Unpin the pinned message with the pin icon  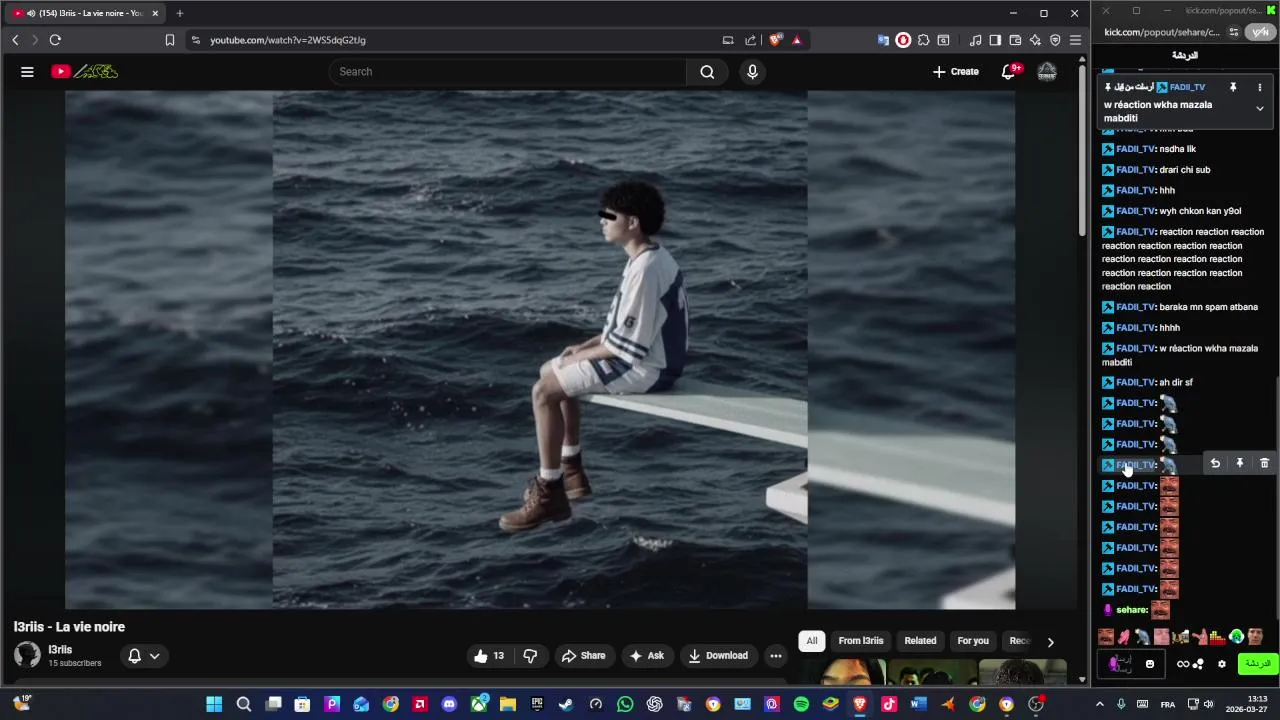pyautogui.click(x=1233, y=88)
